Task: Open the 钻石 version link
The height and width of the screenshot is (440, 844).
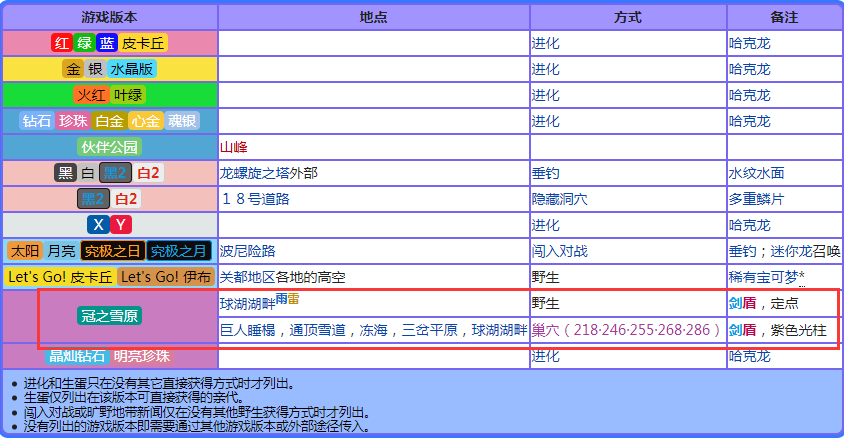Action: (x=37, y=121)
